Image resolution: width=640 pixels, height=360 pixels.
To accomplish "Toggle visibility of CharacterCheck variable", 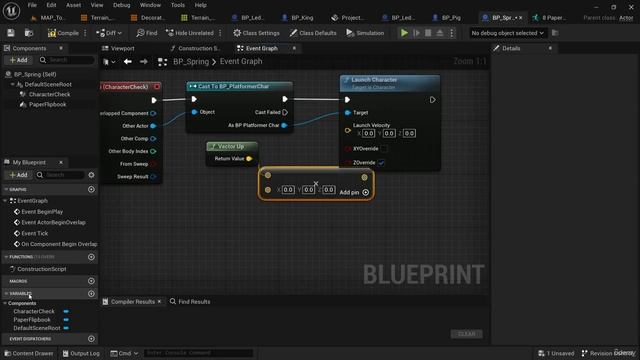I will tap(66, 311).
